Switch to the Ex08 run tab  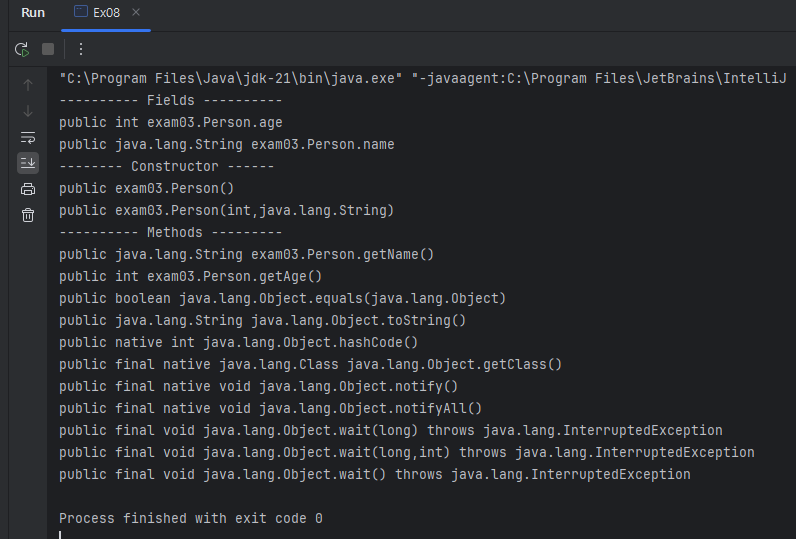(104, 13)
